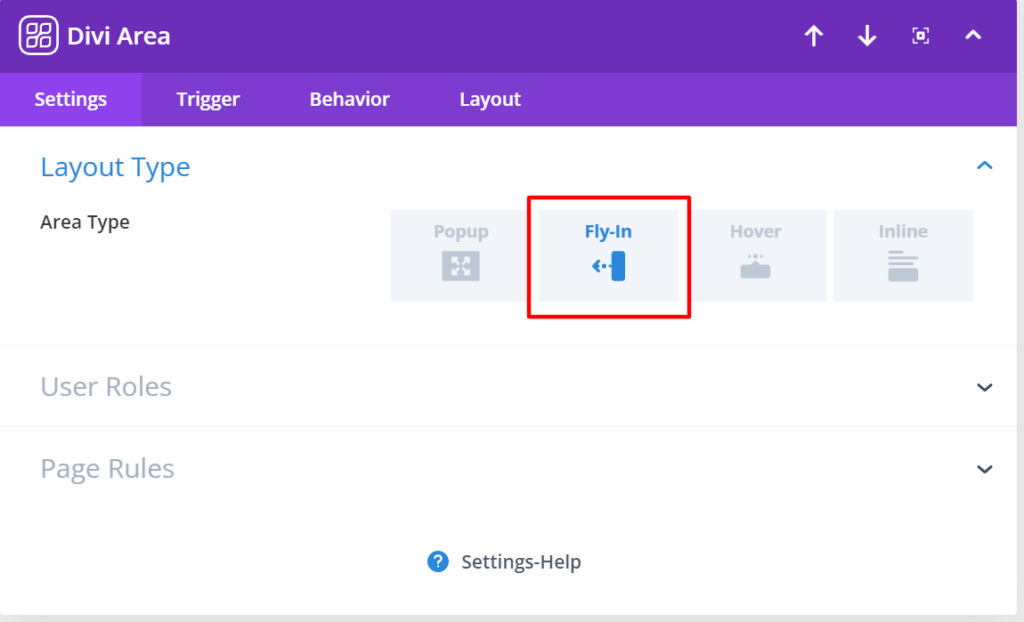Move the Divi Area panel up
The height and width of the screenshot is (622, 1024).
coord(813,36)
